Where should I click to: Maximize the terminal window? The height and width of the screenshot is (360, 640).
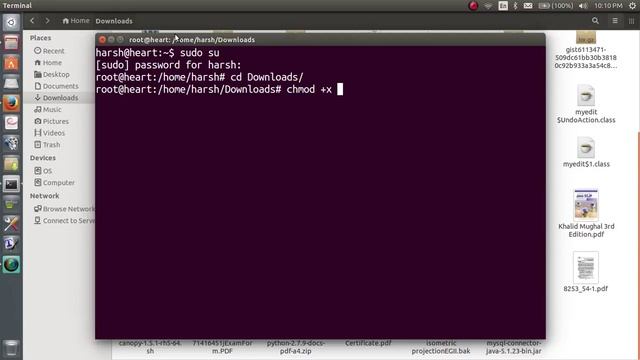[x=120, y=40]
